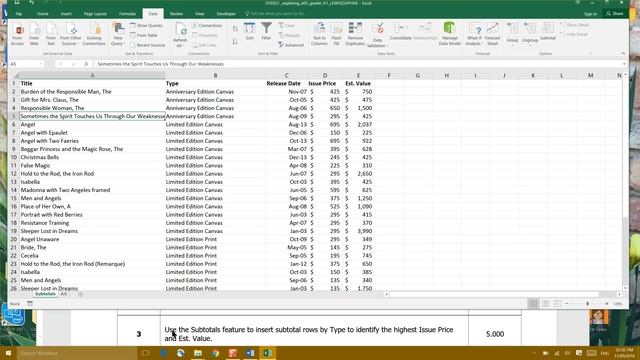Click the Excel icon in taskbar

click(x=268, y=353)
